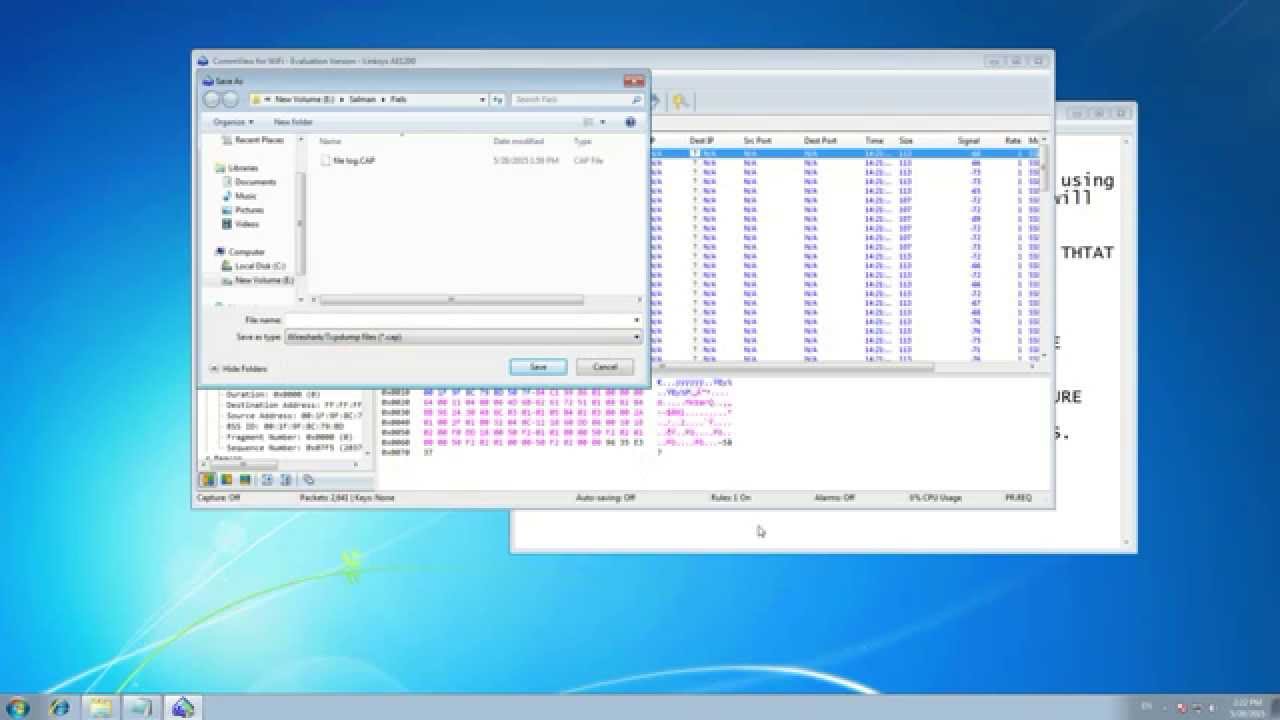1280x720 pixels.
Task: Click the Back navigation arrow in dialog
Action: click(x=212, y=99)
